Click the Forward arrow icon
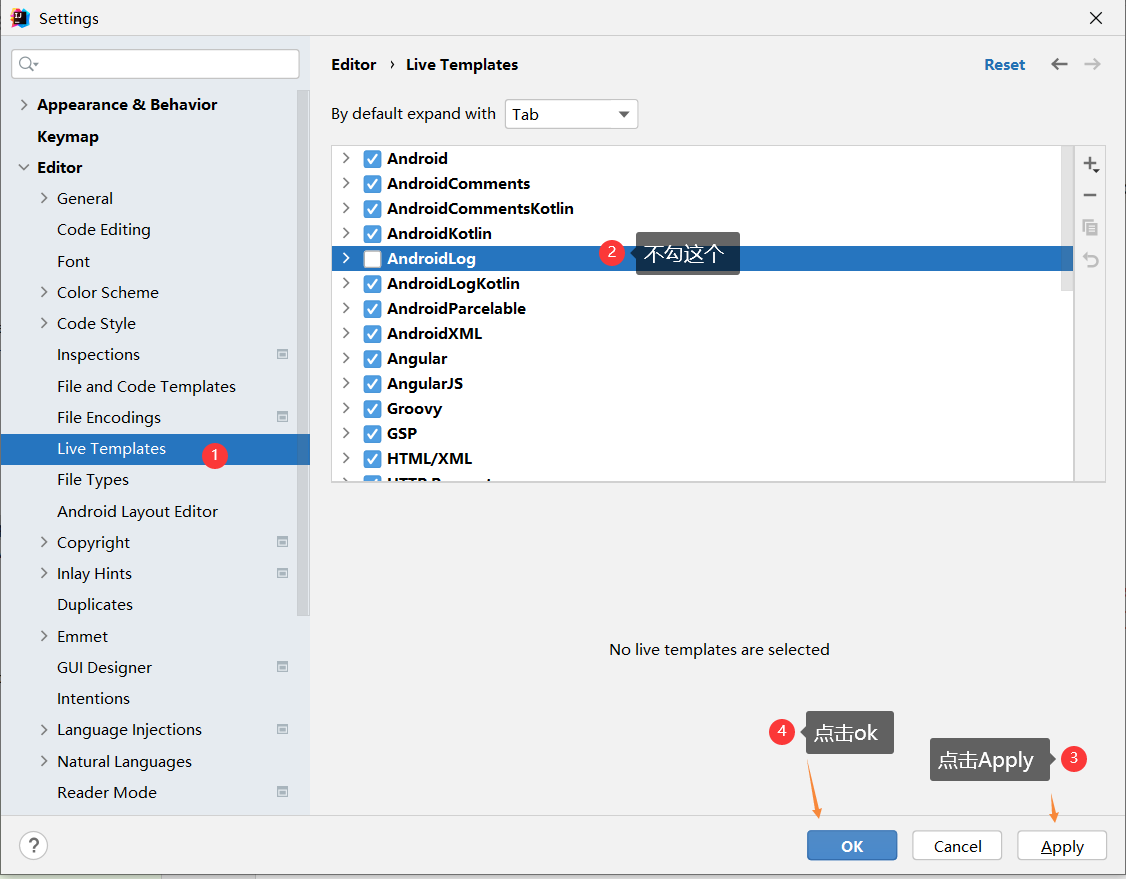The height and width of the screenshot is (879, 1126). [x=1092, y=64]
